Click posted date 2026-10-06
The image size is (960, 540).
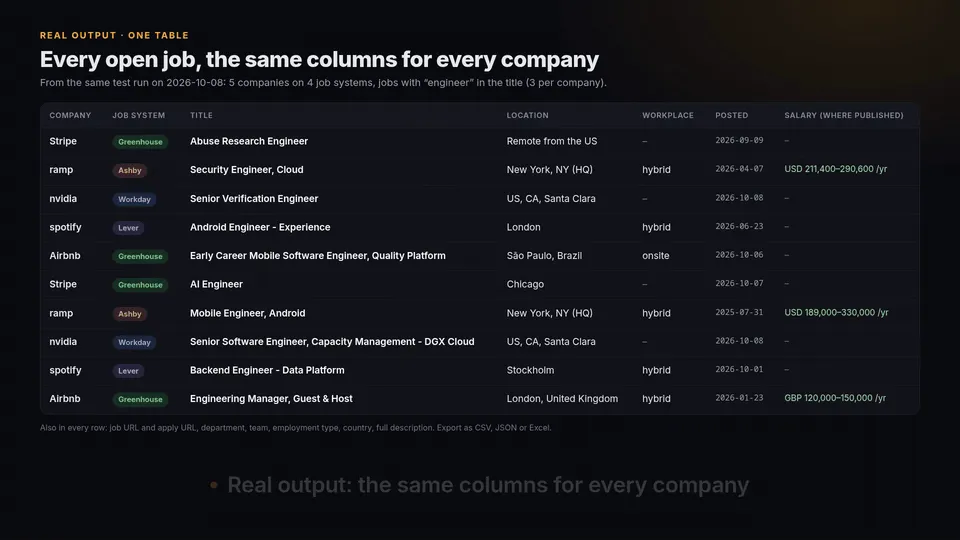(x=739, y=255)
